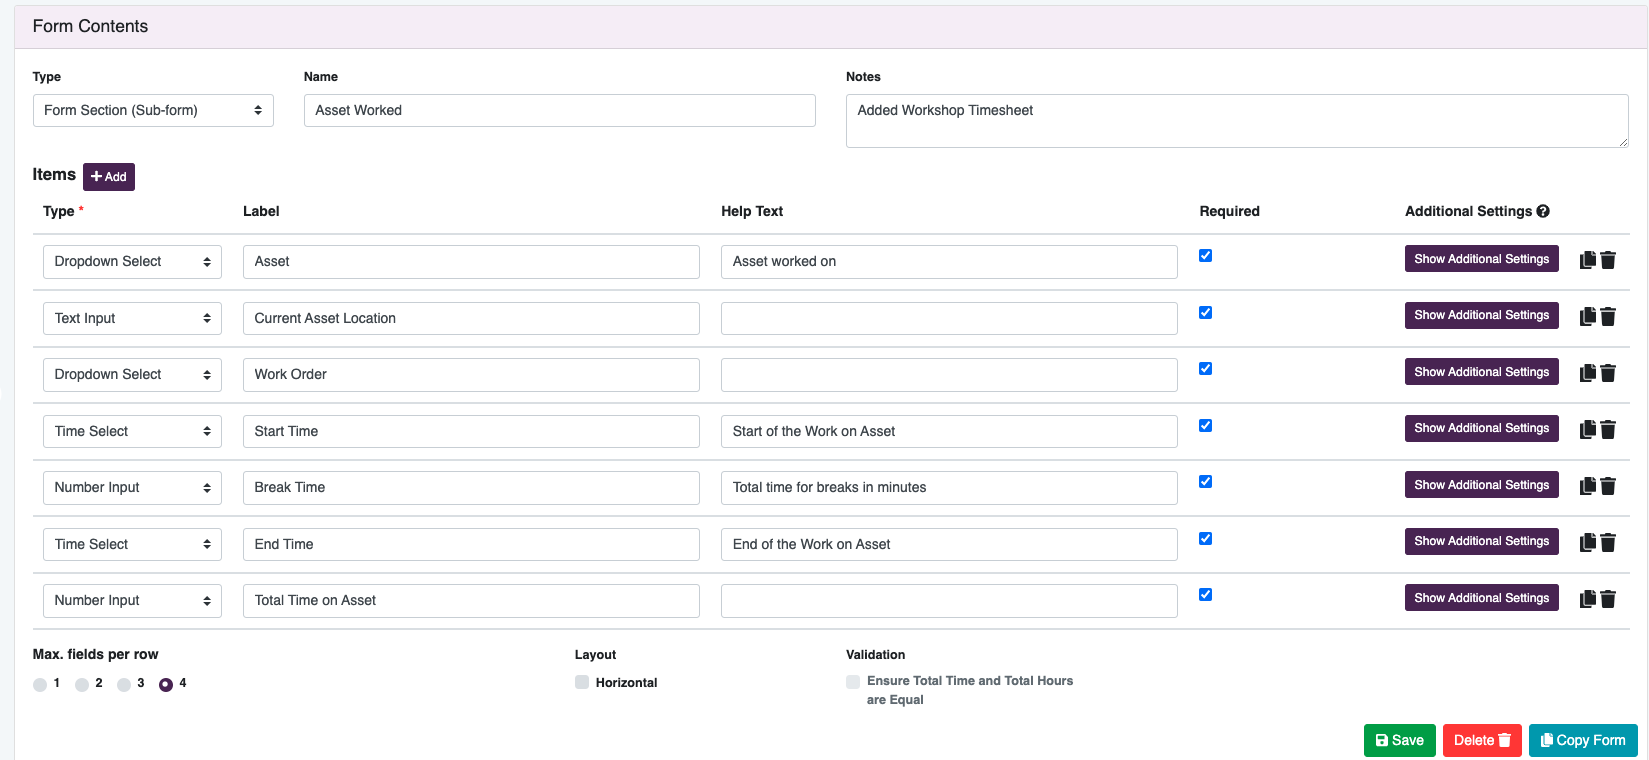Click the copy icon on the Asset row
This screenshot has height=760, width=1649.
click(x=1587, y=260)
